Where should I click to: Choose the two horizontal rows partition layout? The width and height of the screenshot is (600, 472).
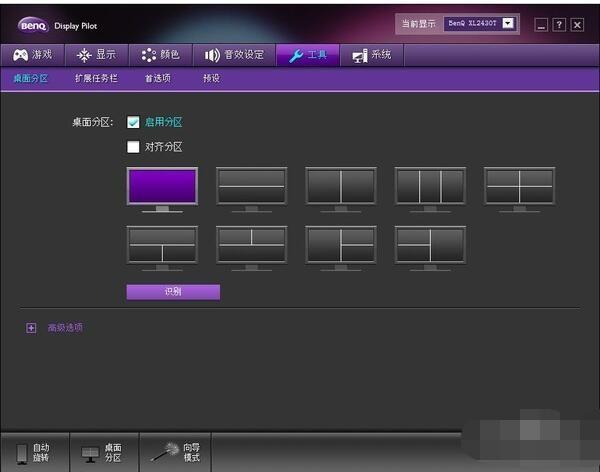click(x=251, y=189)
